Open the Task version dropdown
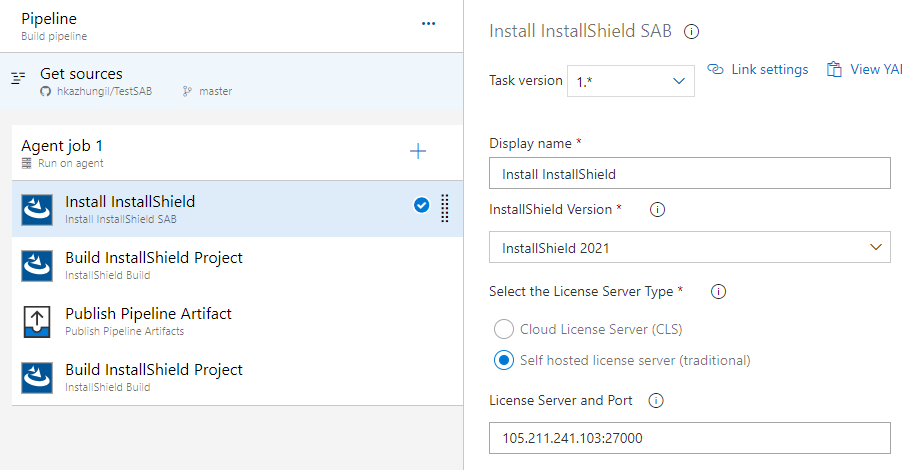The height and width of the screenshot is (470, 902). pos(630,81)
